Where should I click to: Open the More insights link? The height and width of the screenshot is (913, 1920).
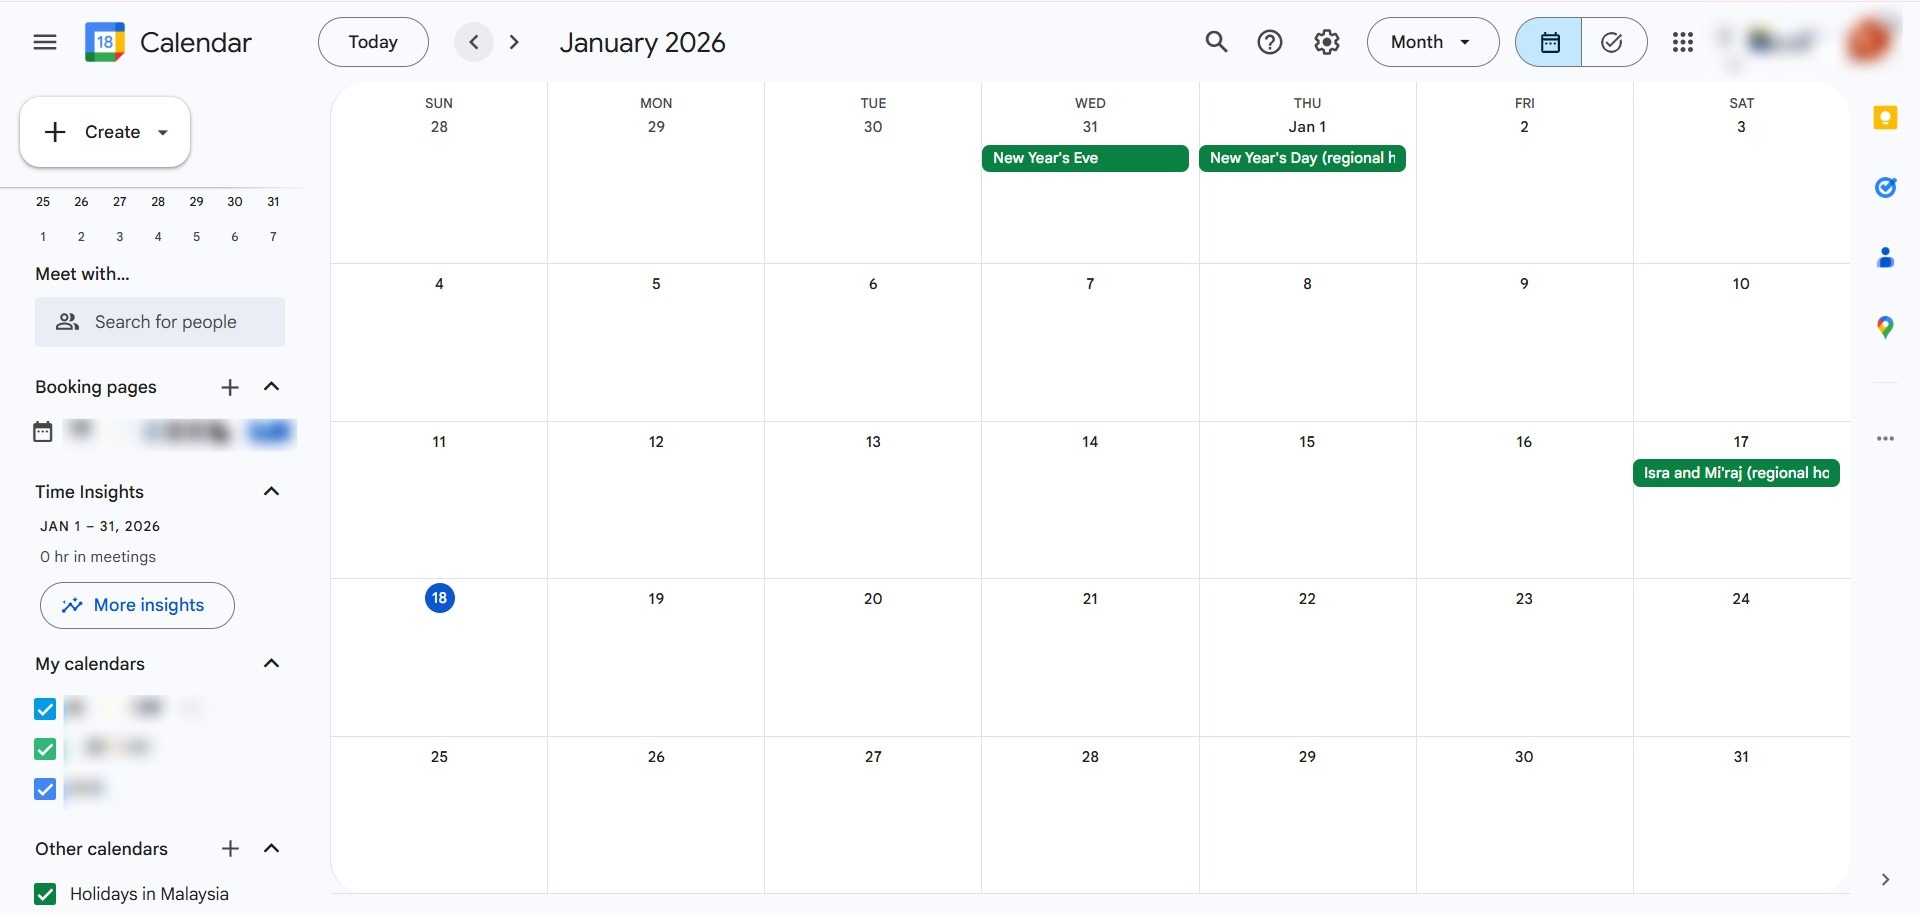pos(137,605)
